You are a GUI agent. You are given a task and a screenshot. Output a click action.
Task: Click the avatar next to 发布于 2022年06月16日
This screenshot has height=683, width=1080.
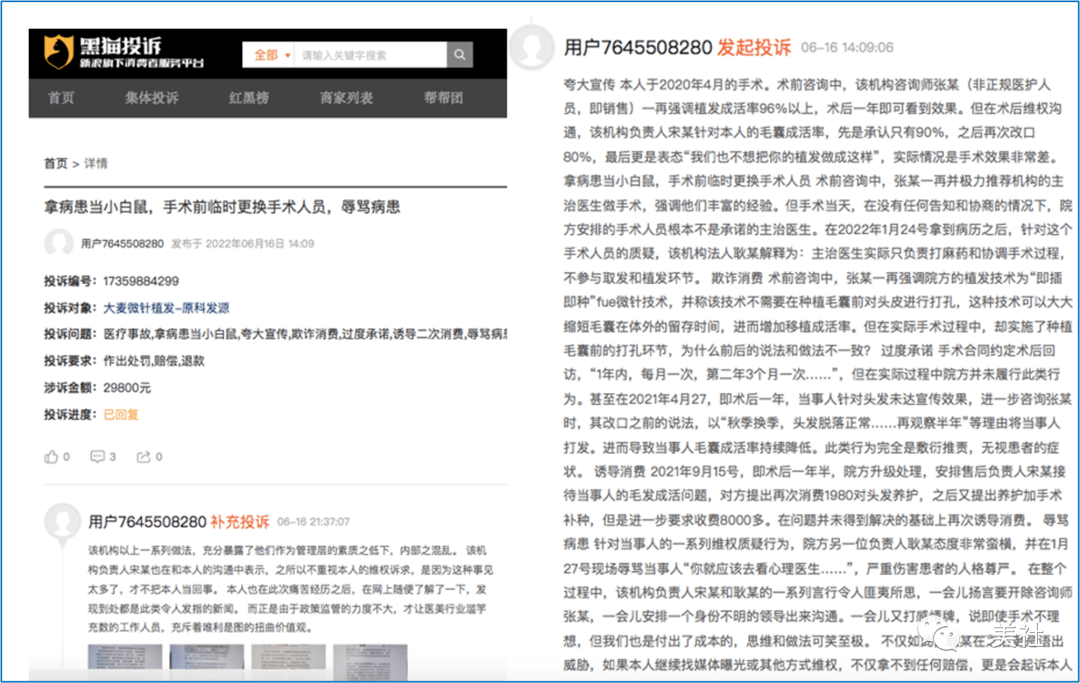pyautogui.click(x=59, y=243)
